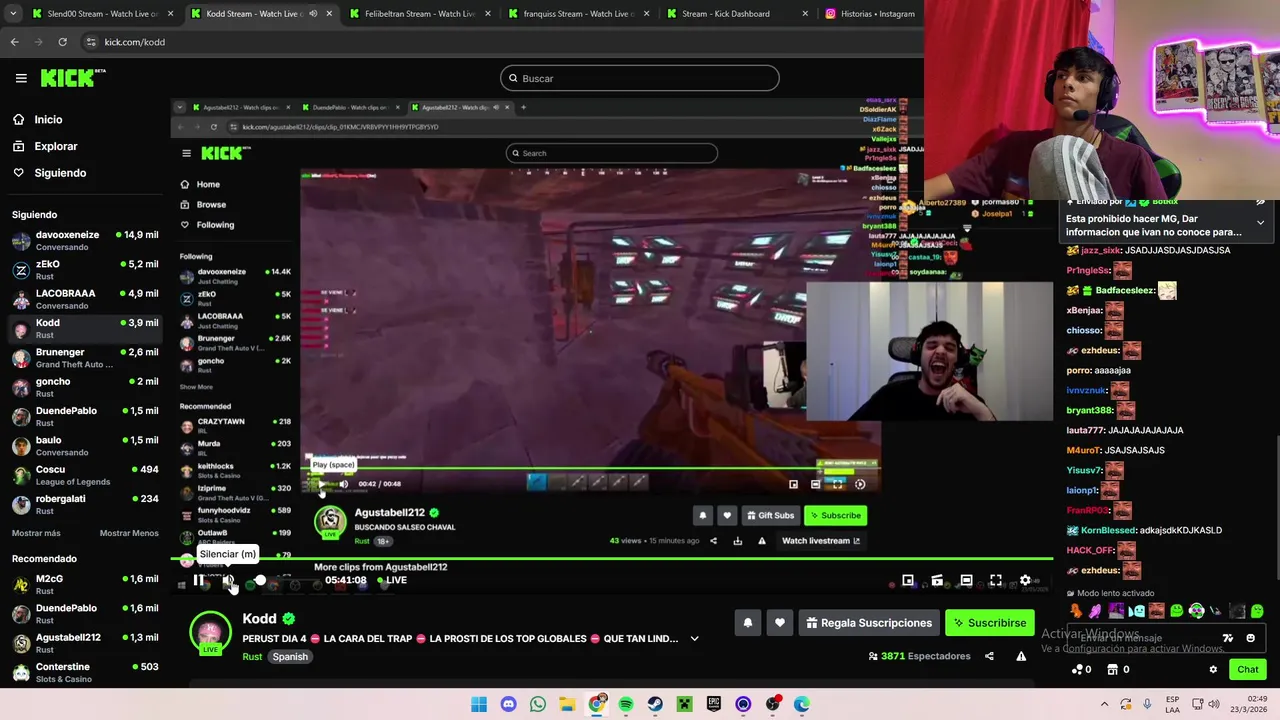Open Kodd's channel avatar

tap(210, 633)
